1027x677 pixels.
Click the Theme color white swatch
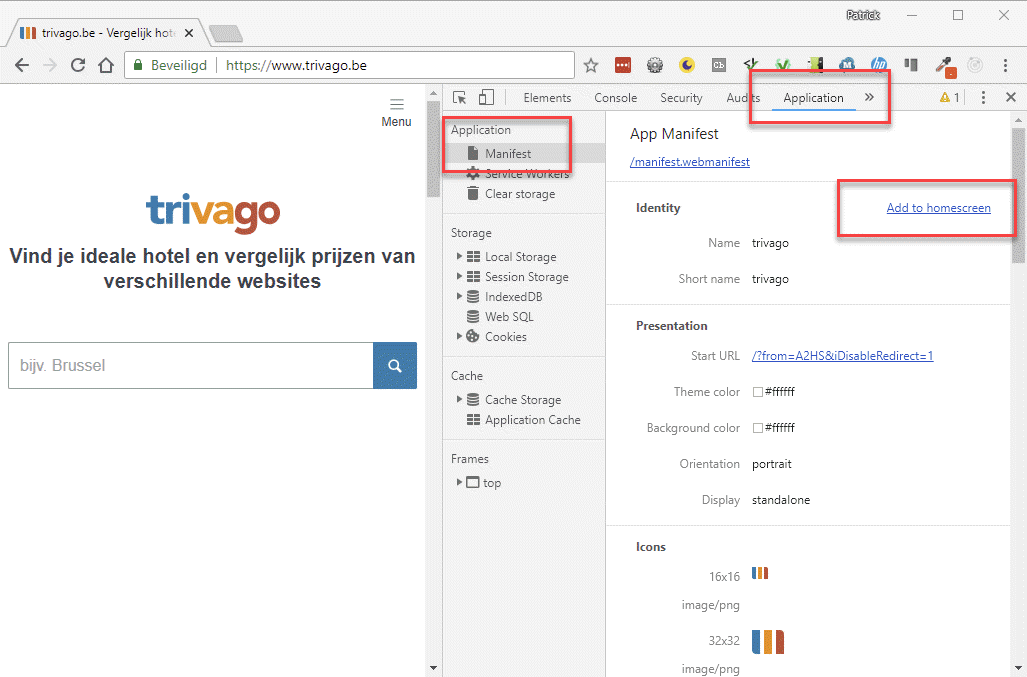coord(758,392)
